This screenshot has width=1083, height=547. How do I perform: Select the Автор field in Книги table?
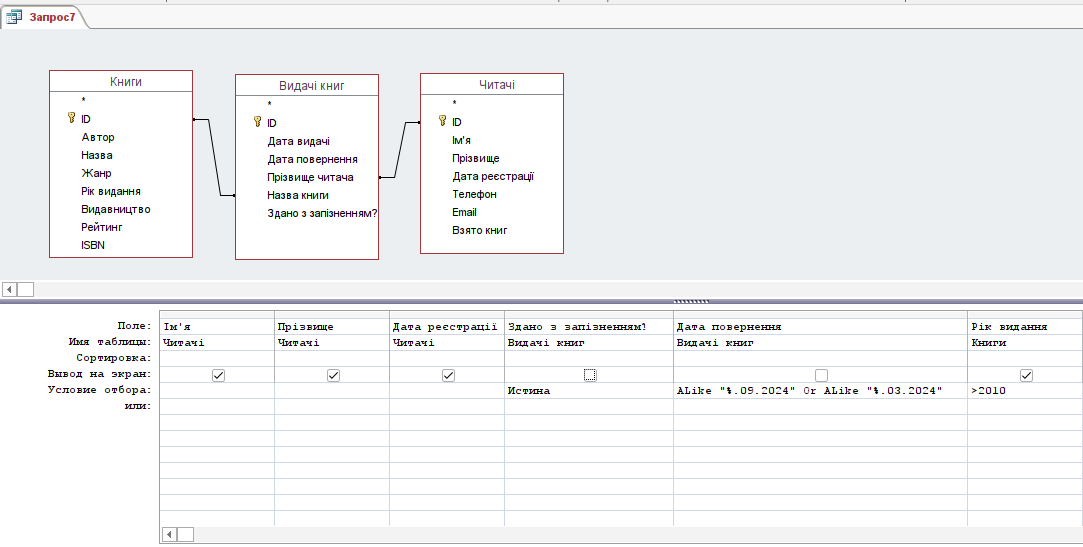98,137
